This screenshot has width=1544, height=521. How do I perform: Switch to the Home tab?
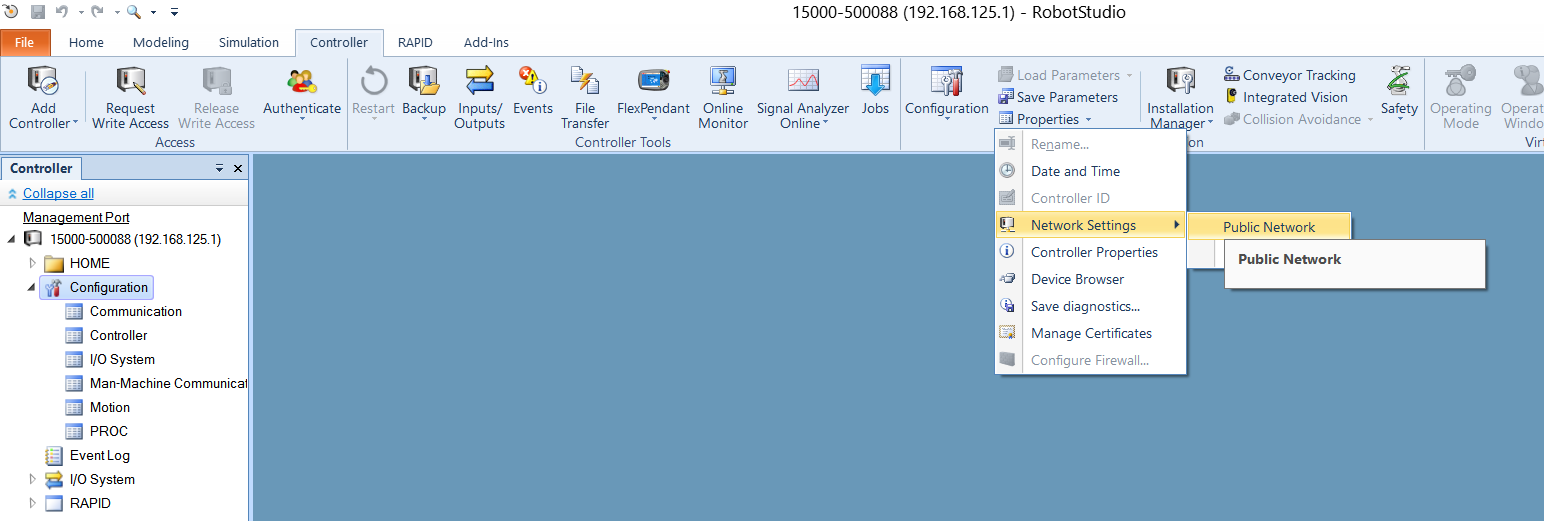[86, 42]
